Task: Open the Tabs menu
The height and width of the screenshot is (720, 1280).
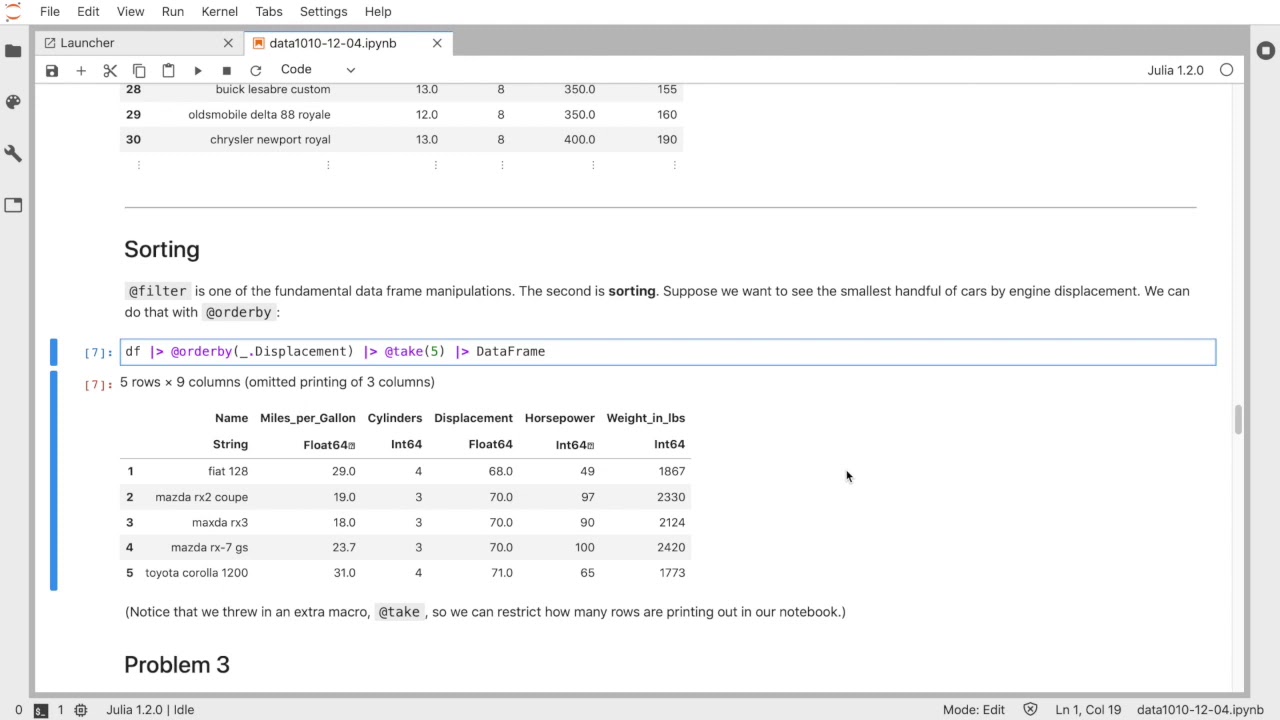Action: click(x=269, y=11)
